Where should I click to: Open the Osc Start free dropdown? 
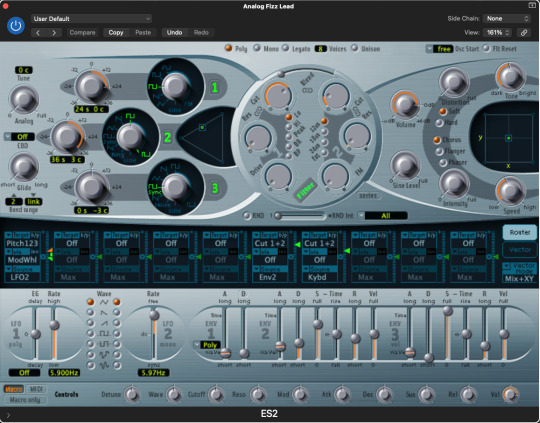click(439, 49)
